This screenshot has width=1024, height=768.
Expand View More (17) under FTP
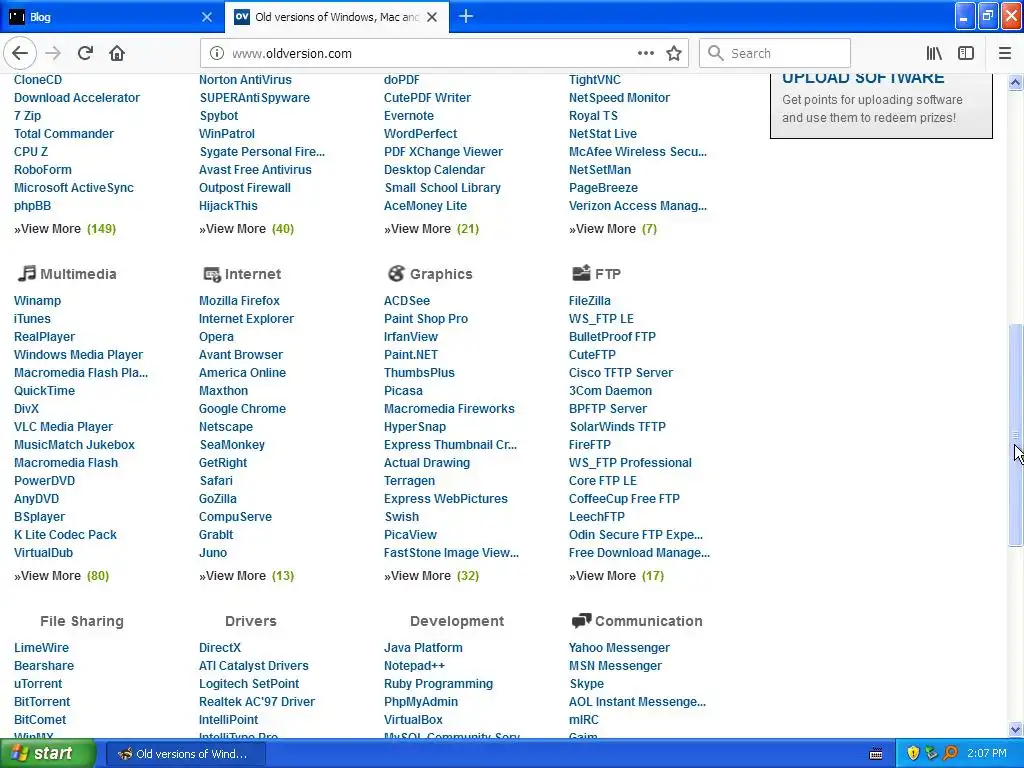[616, 575]
